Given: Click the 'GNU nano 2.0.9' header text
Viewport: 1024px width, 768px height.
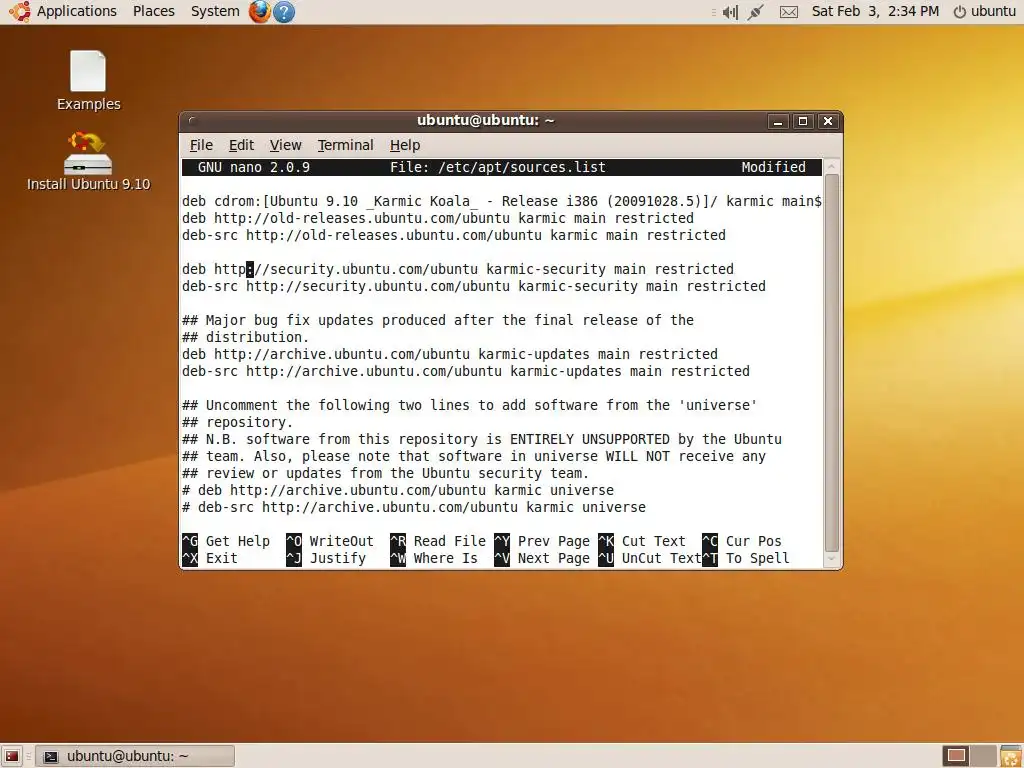Looking at the screenshot, I should (253, 167).
